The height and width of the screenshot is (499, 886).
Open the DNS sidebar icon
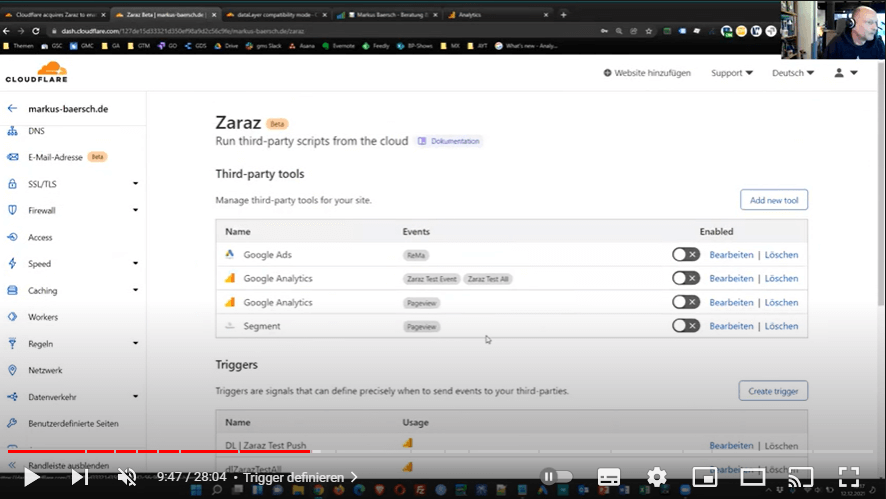pyautogui.click(x=12, y=131)
